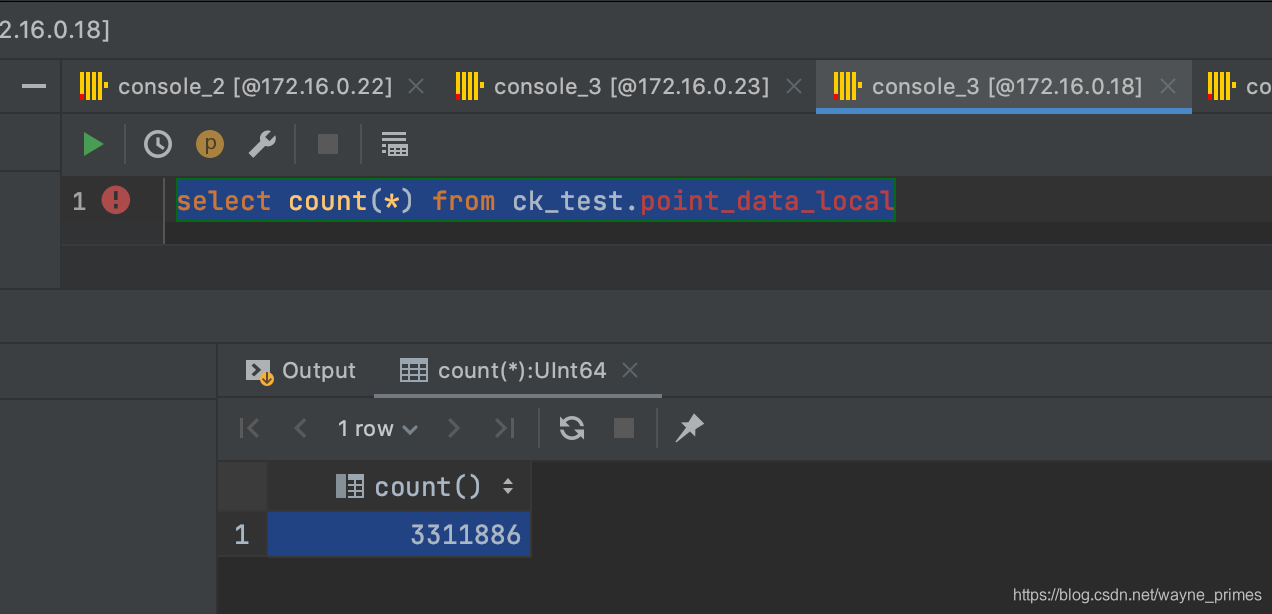Select row number 1 in results grid
The image size is (1272, 614).
click(241, 535)
